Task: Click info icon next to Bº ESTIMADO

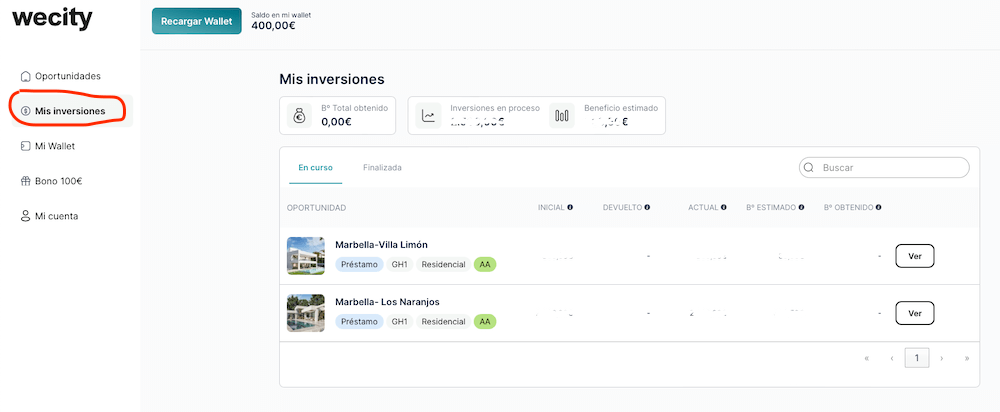Action: click(801, 207)
